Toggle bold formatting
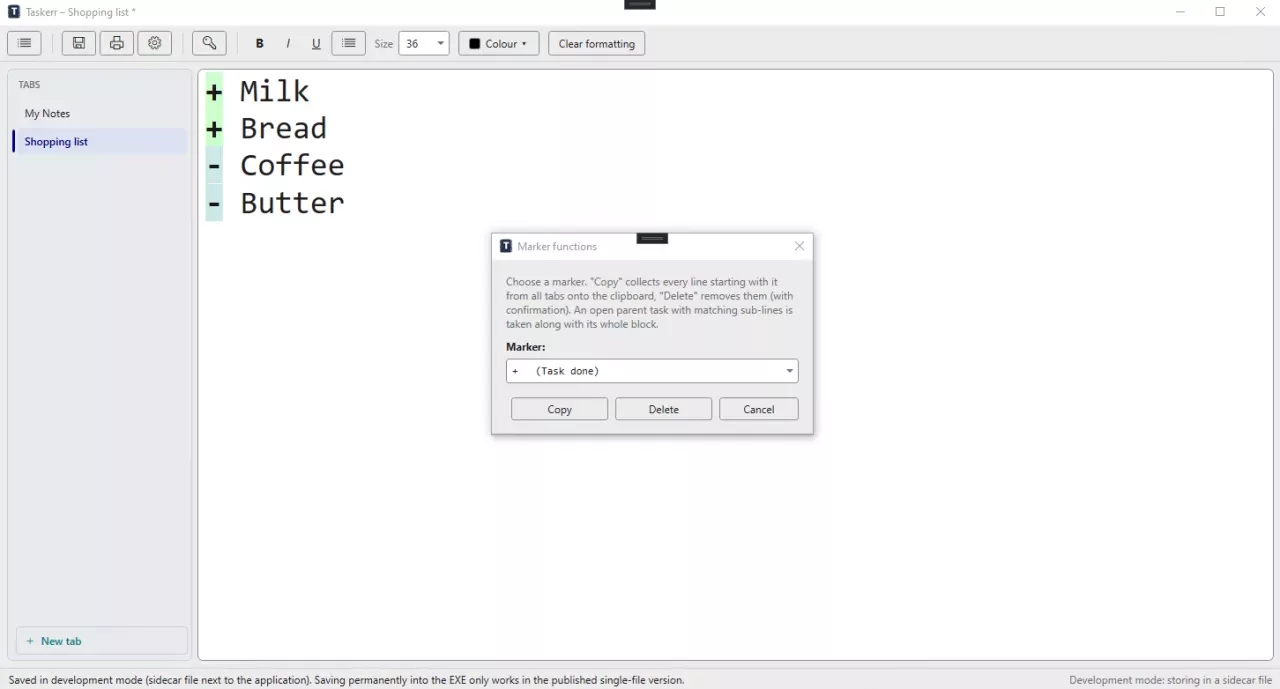 pyautogui.click(x=260, y=43)
